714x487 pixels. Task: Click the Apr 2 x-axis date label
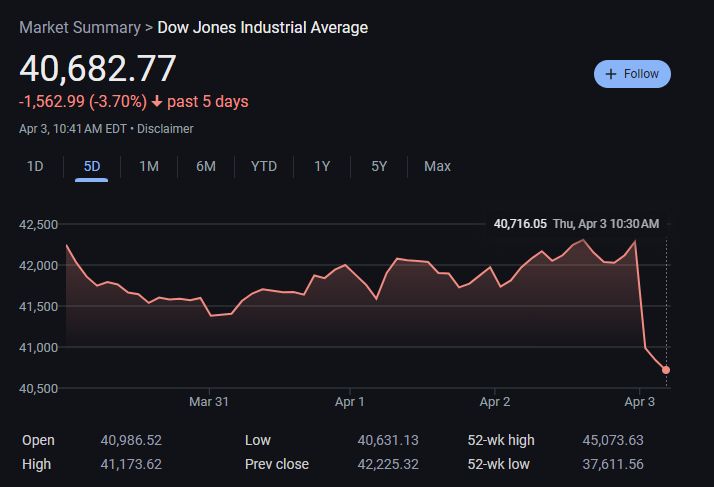(495, 402)
